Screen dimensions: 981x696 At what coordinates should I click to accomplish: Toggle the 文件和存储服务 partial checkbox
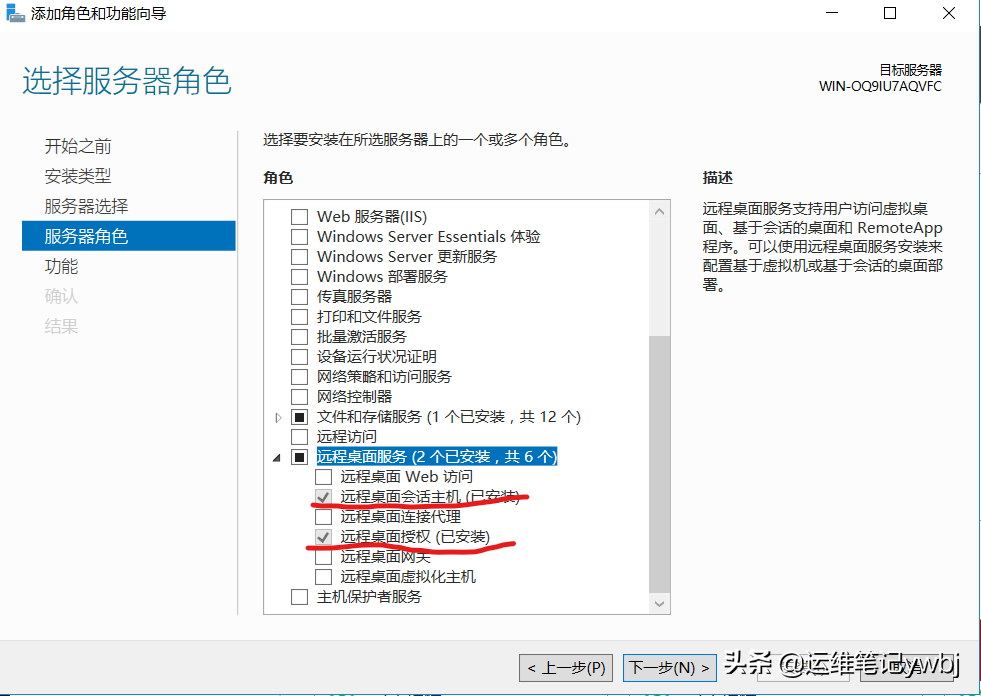[x=300, y=417]
